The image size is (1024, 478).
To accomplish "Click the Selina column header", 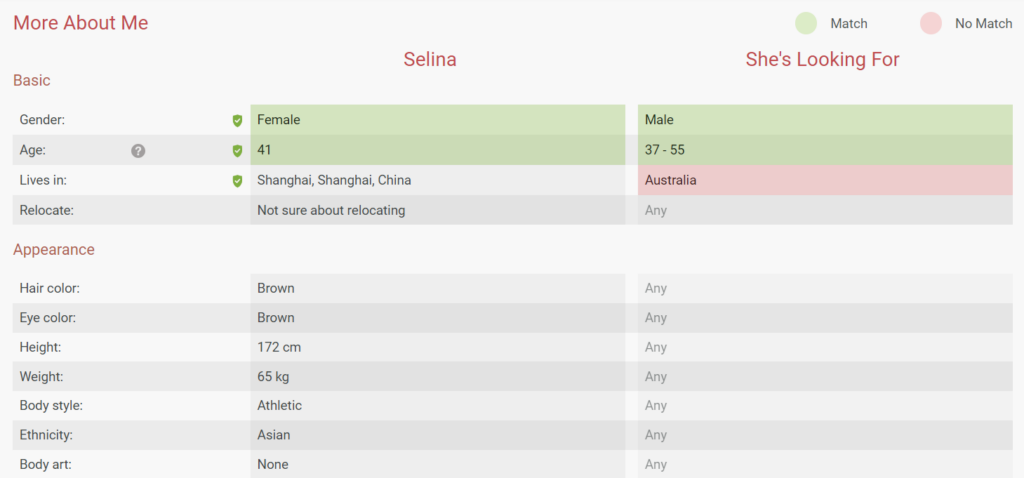I will [x=430, y=60].
